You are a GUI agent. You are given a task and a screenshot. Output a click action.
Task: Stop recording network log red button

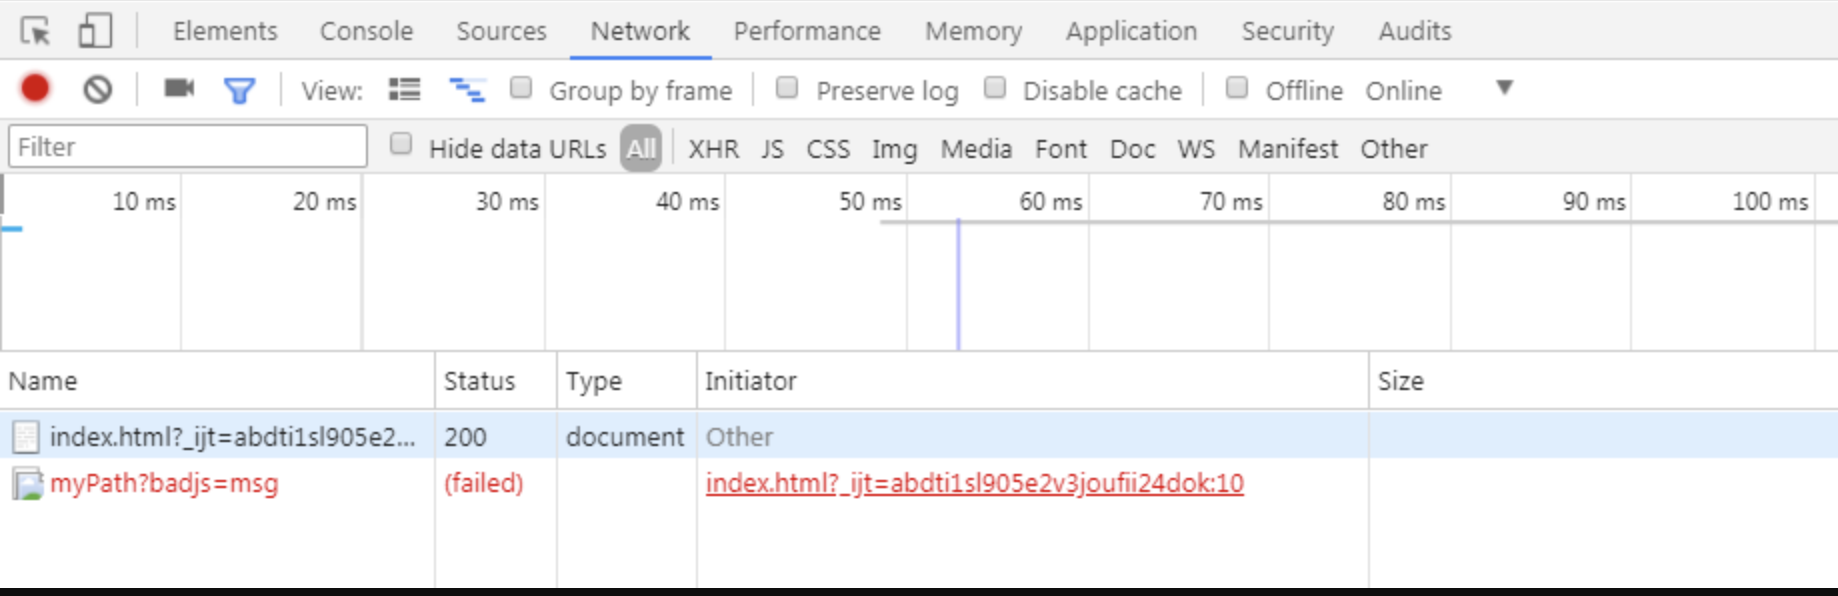click(35, 89)
